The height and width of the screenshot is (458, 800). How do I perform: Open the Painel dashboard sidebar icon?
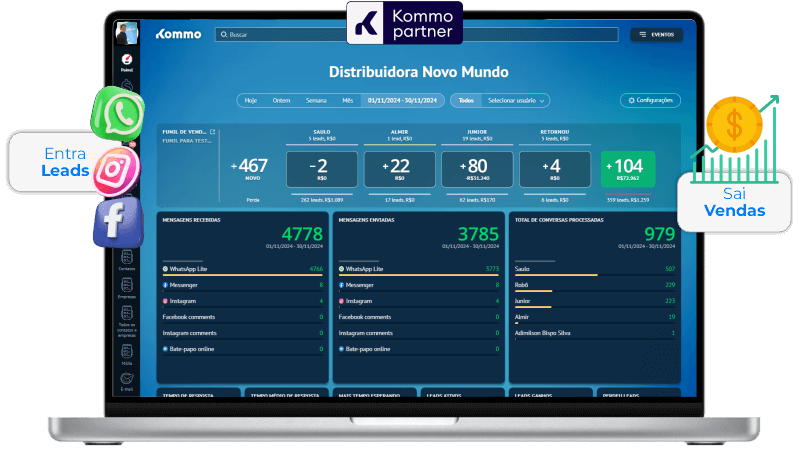coord(127,62)
